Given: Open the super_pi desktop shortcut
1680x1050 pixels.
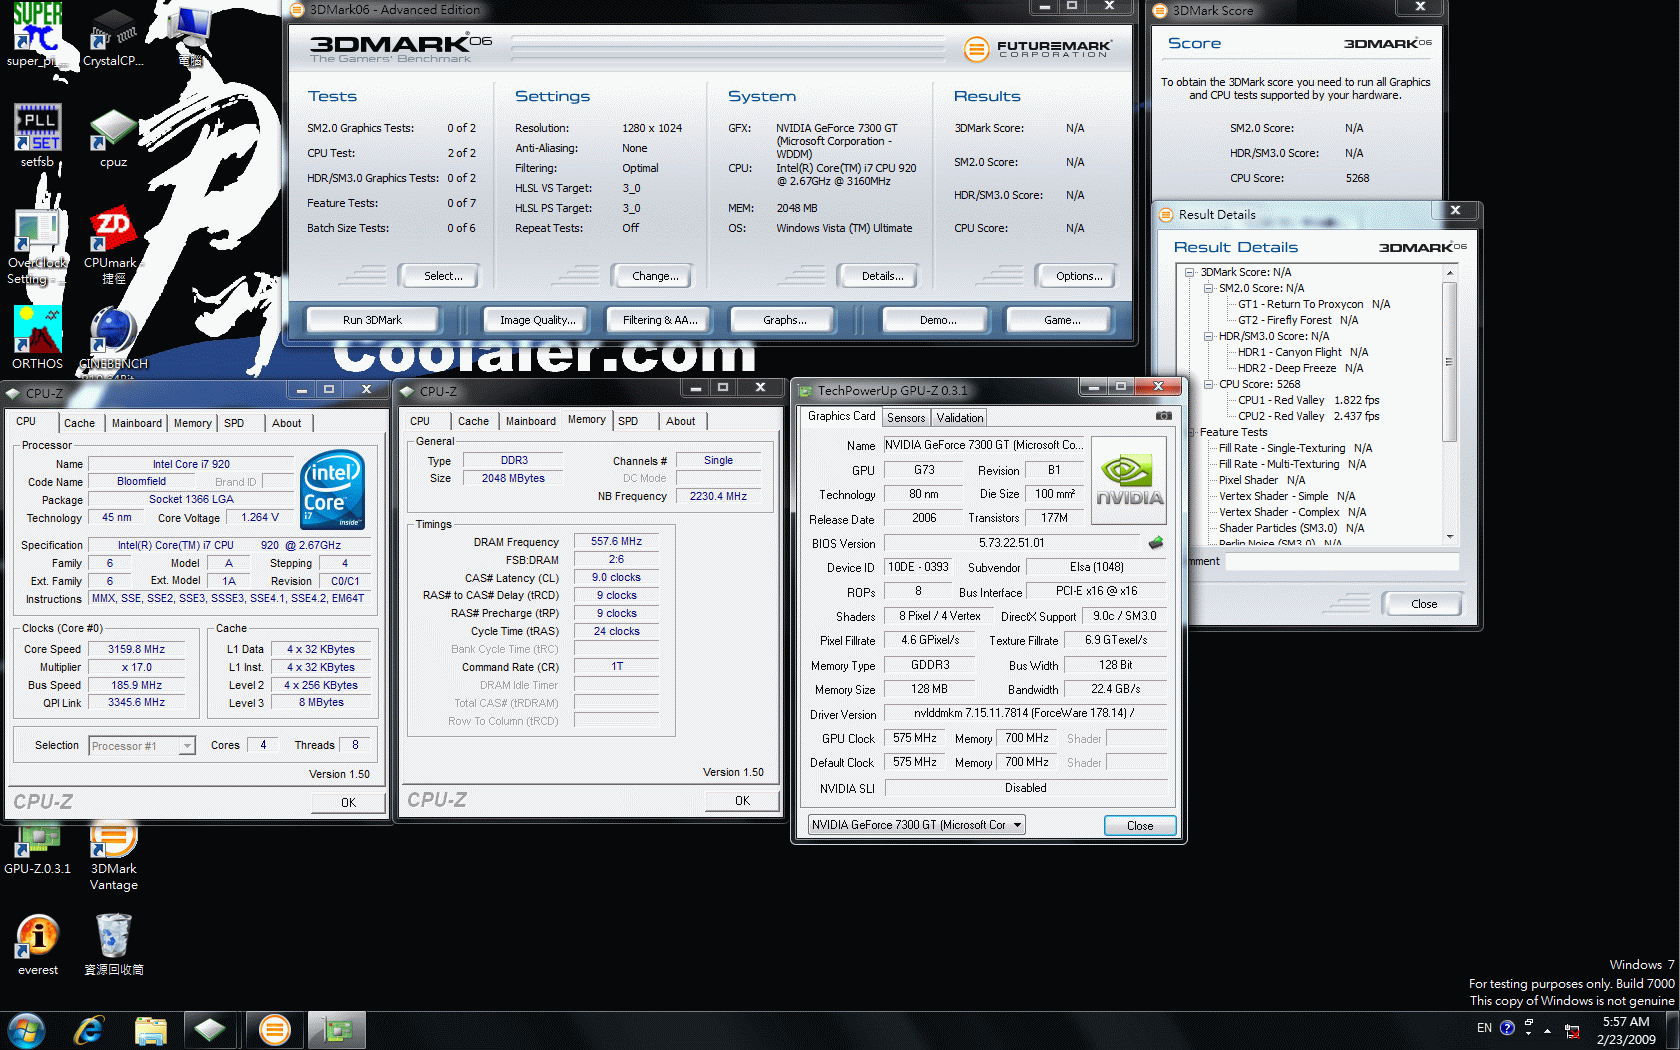Looking at the screenshot, I should click(x=37, y=35).
